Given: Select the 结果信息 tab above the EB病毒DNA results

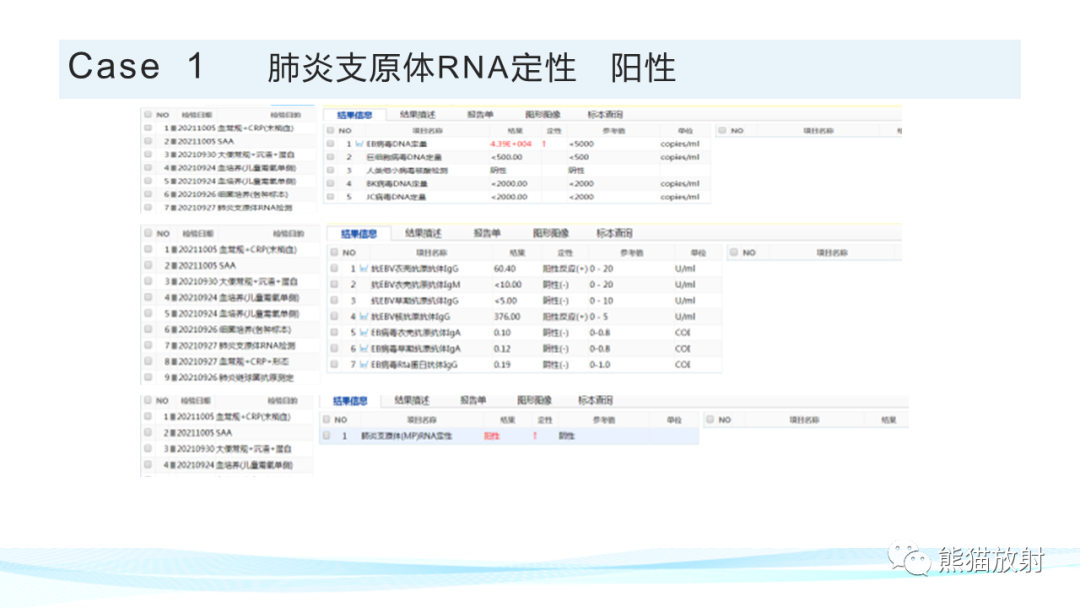Looking at the screenshot, I should (x=355, y=115).
